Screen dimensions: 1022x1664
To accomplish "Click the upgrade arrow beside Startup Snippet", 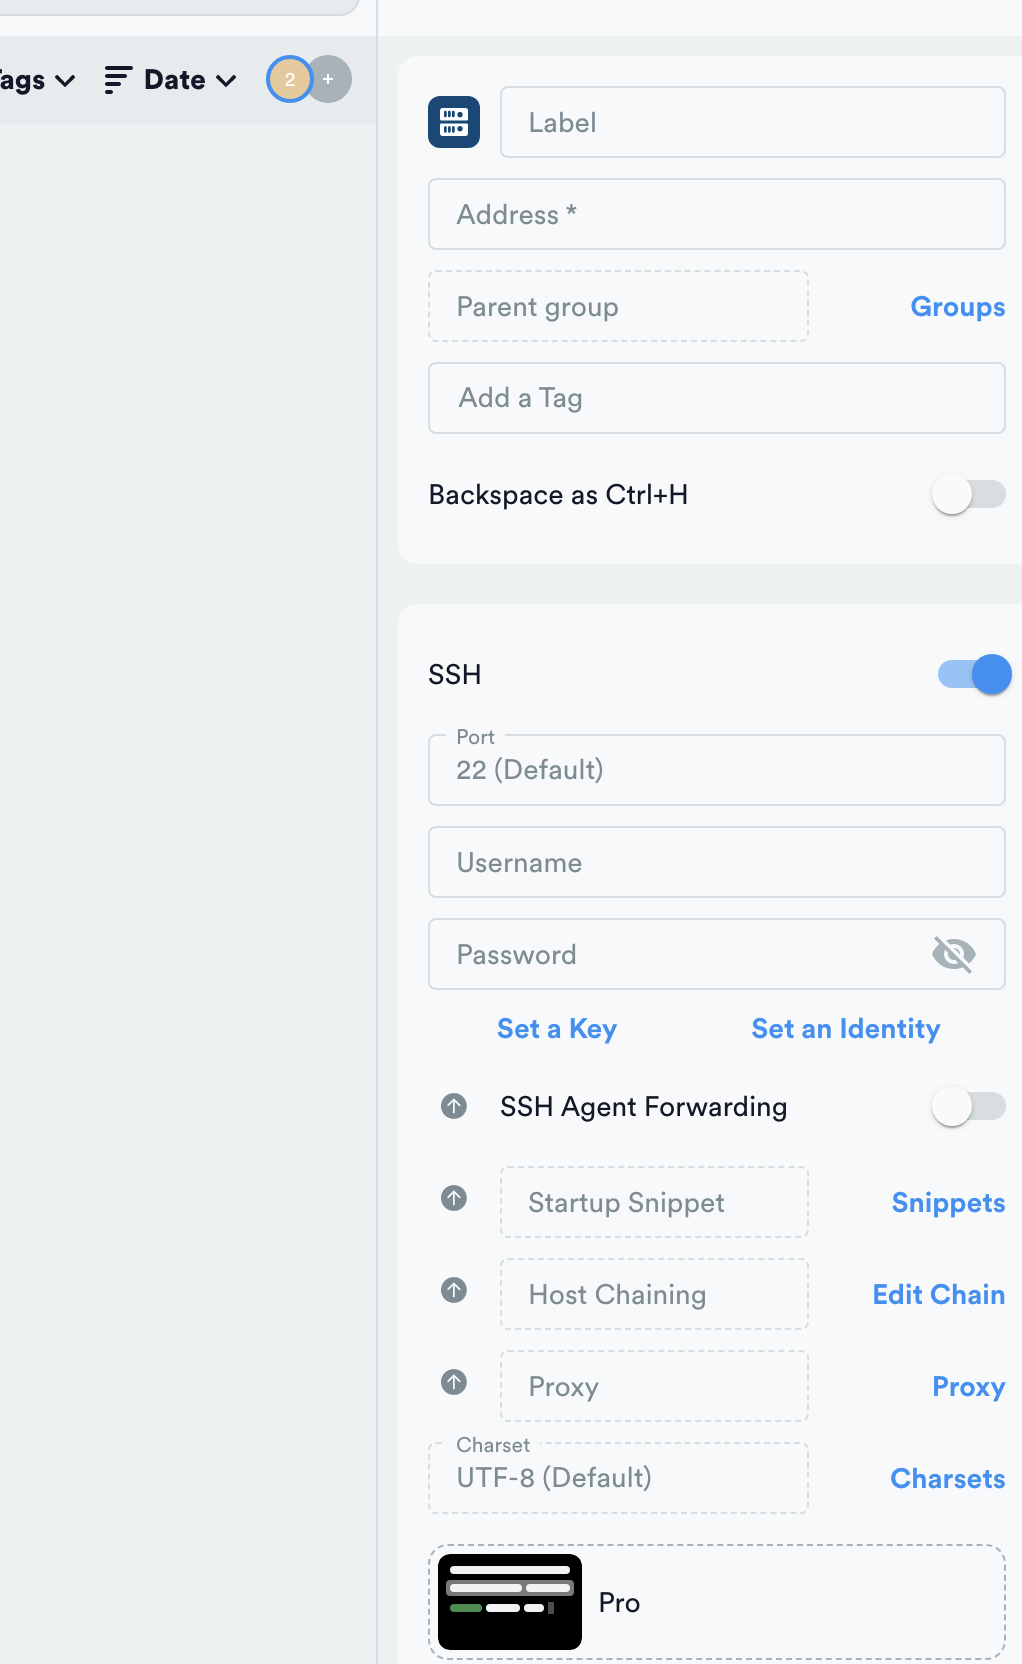I will click(454, 1198).
